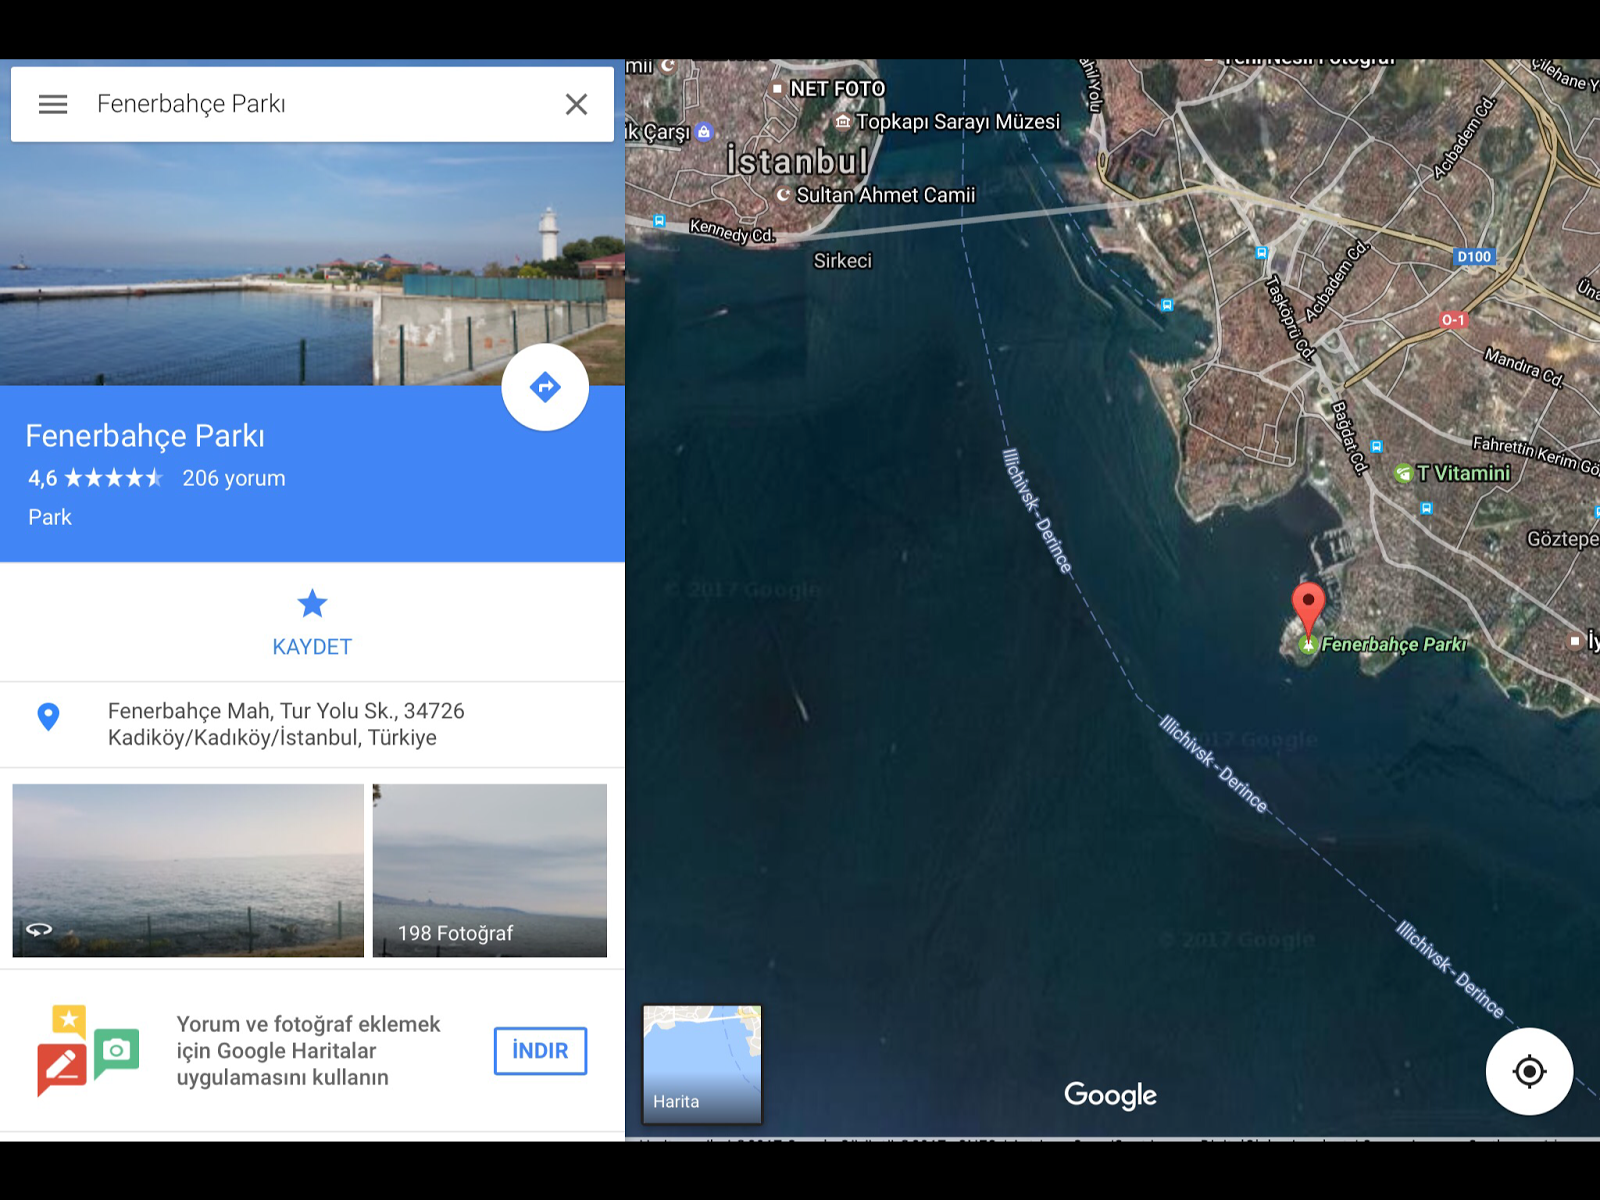This screenshot has height=1200, width=1600.
Task: Tap the Google Maps app promo icon
Action: (88, 1050)
